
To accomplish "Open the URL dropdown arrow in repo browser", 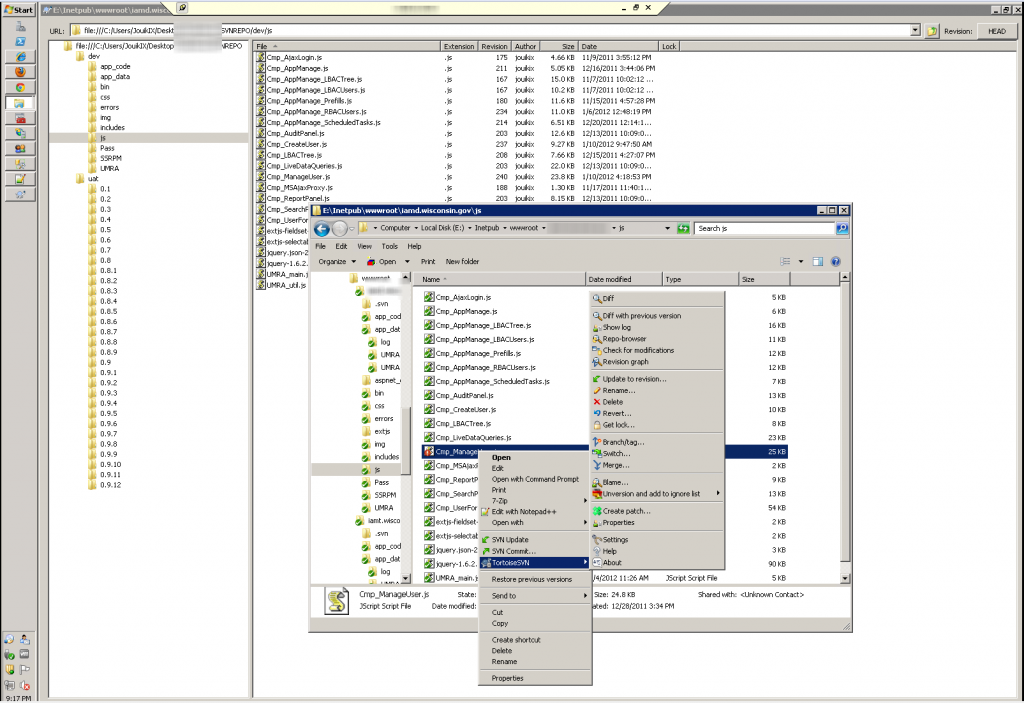I will [915, 30].
